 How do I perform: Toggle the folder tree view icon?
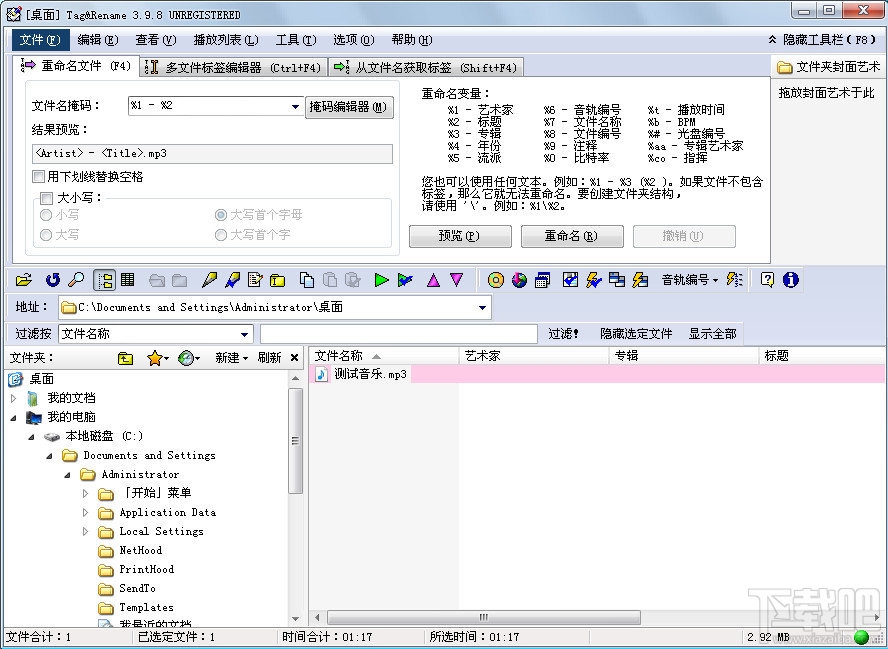point(104,280)
